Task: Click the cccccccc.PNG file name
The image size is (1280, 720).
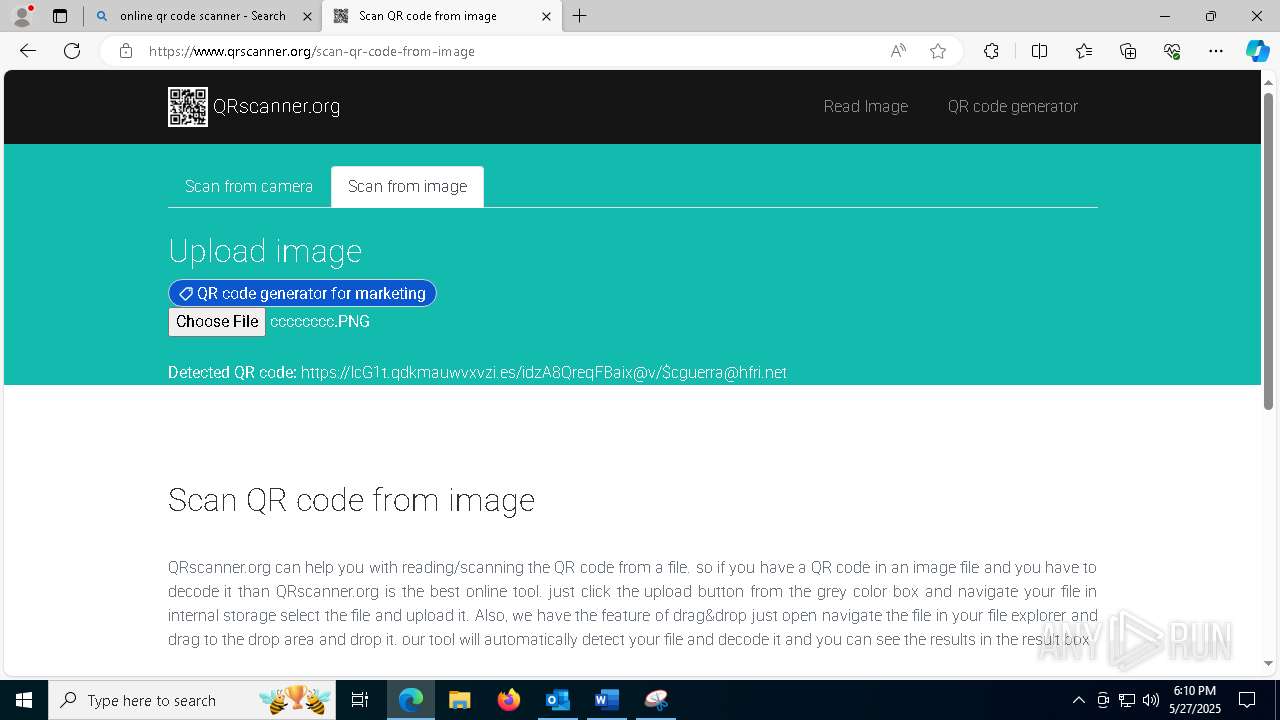Action: 320,322
